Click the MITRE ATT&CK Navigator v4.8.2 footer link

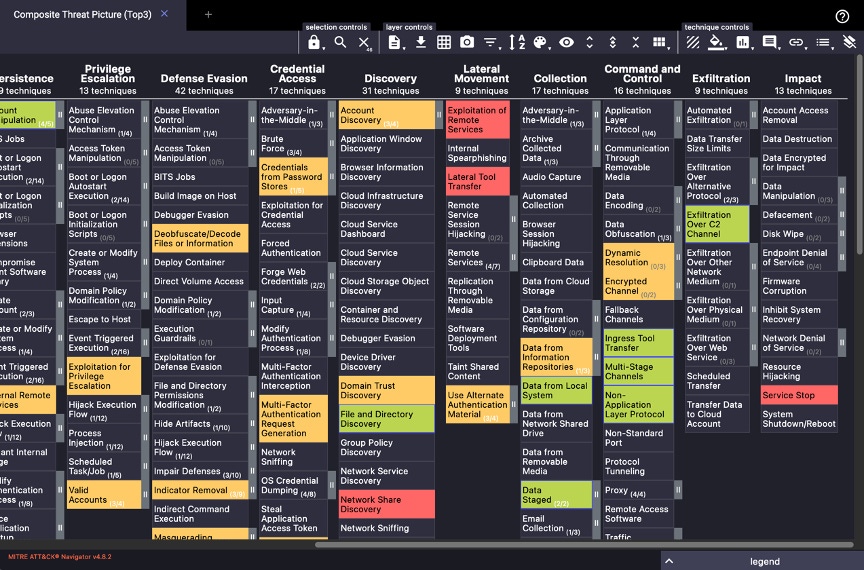tap(60, 556)
